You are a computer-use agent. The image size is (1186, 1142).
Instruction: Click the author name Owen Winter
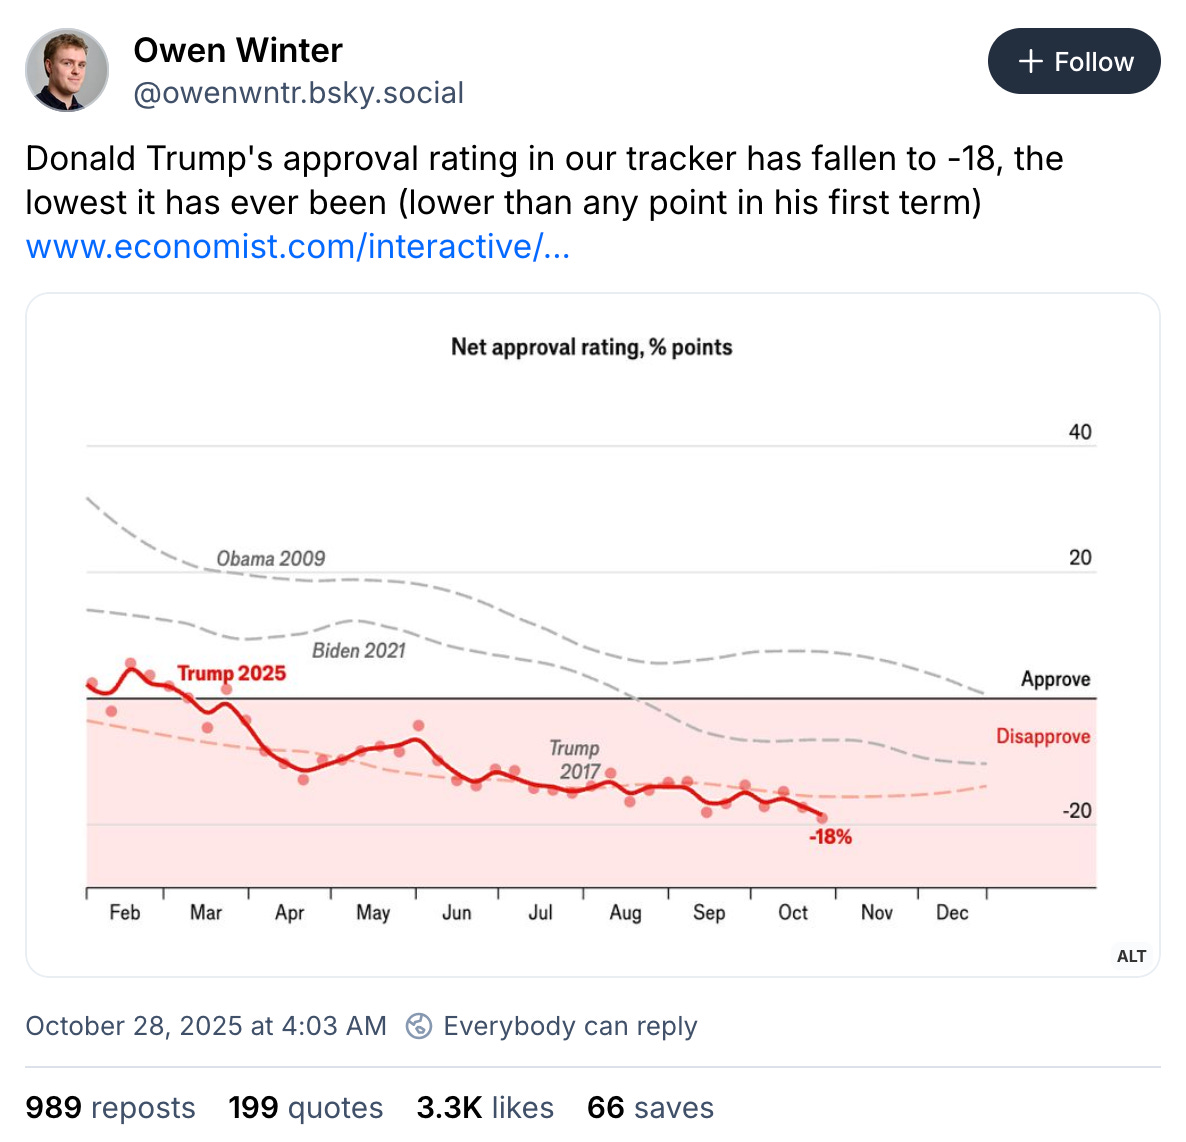[x=238, y=50]
